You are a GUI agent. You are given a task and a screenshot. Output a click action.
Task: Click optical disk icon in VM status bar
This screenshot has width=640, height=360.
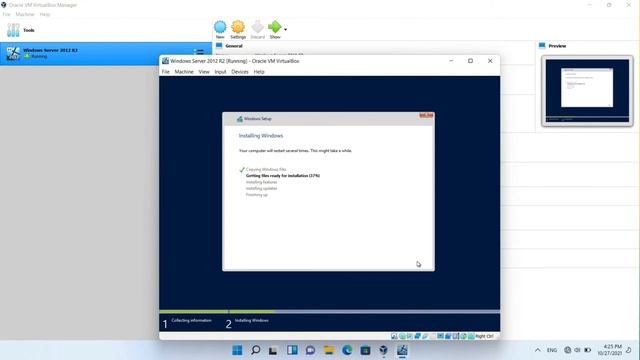click(x=402, y=336)
